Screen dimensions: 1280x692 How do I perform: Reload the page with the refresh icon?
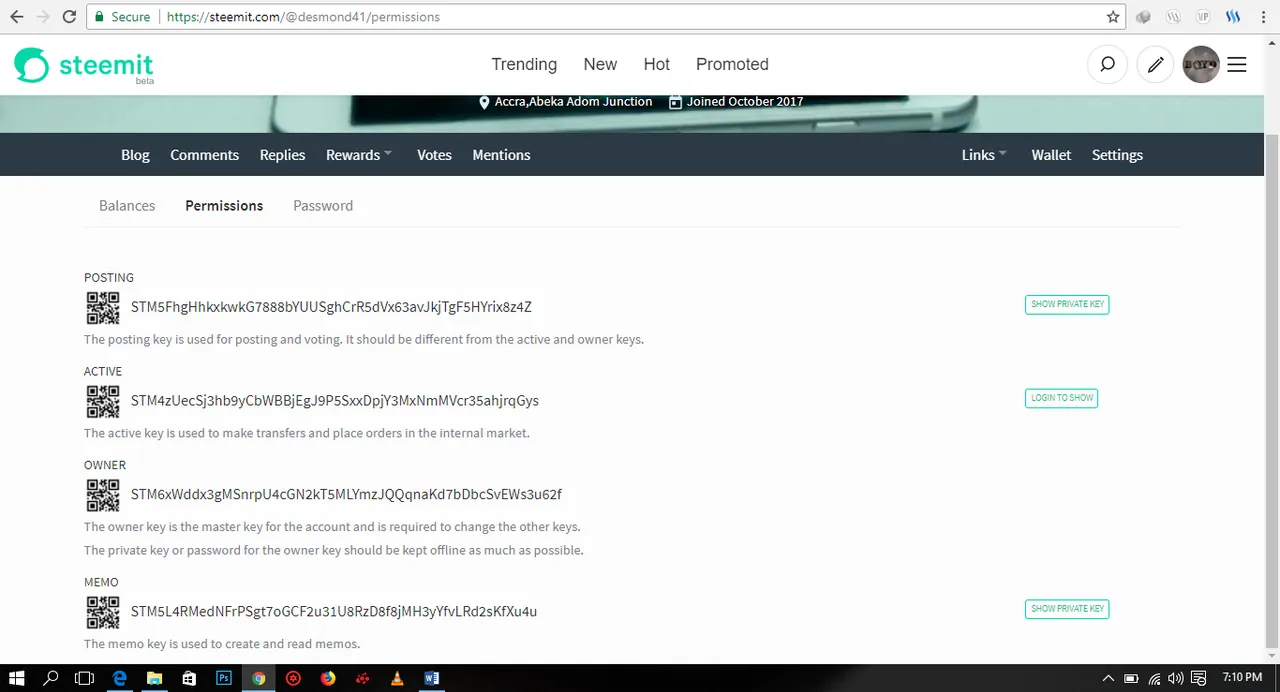[69, 17]
